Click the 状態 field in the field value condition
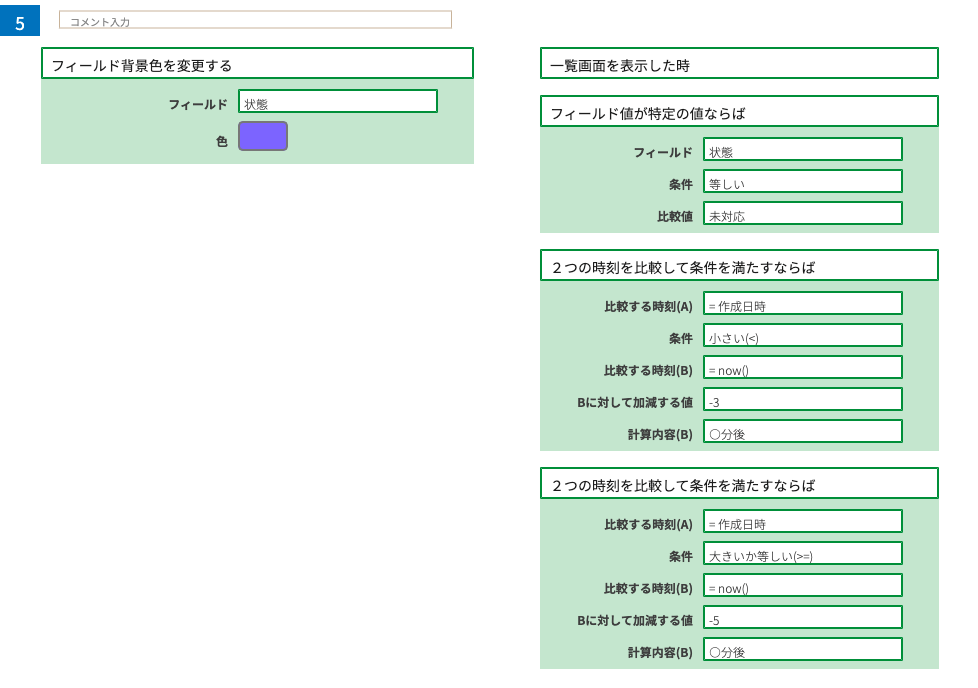The height and width of the screenshot is (688, 978). (x=803, y=150)
